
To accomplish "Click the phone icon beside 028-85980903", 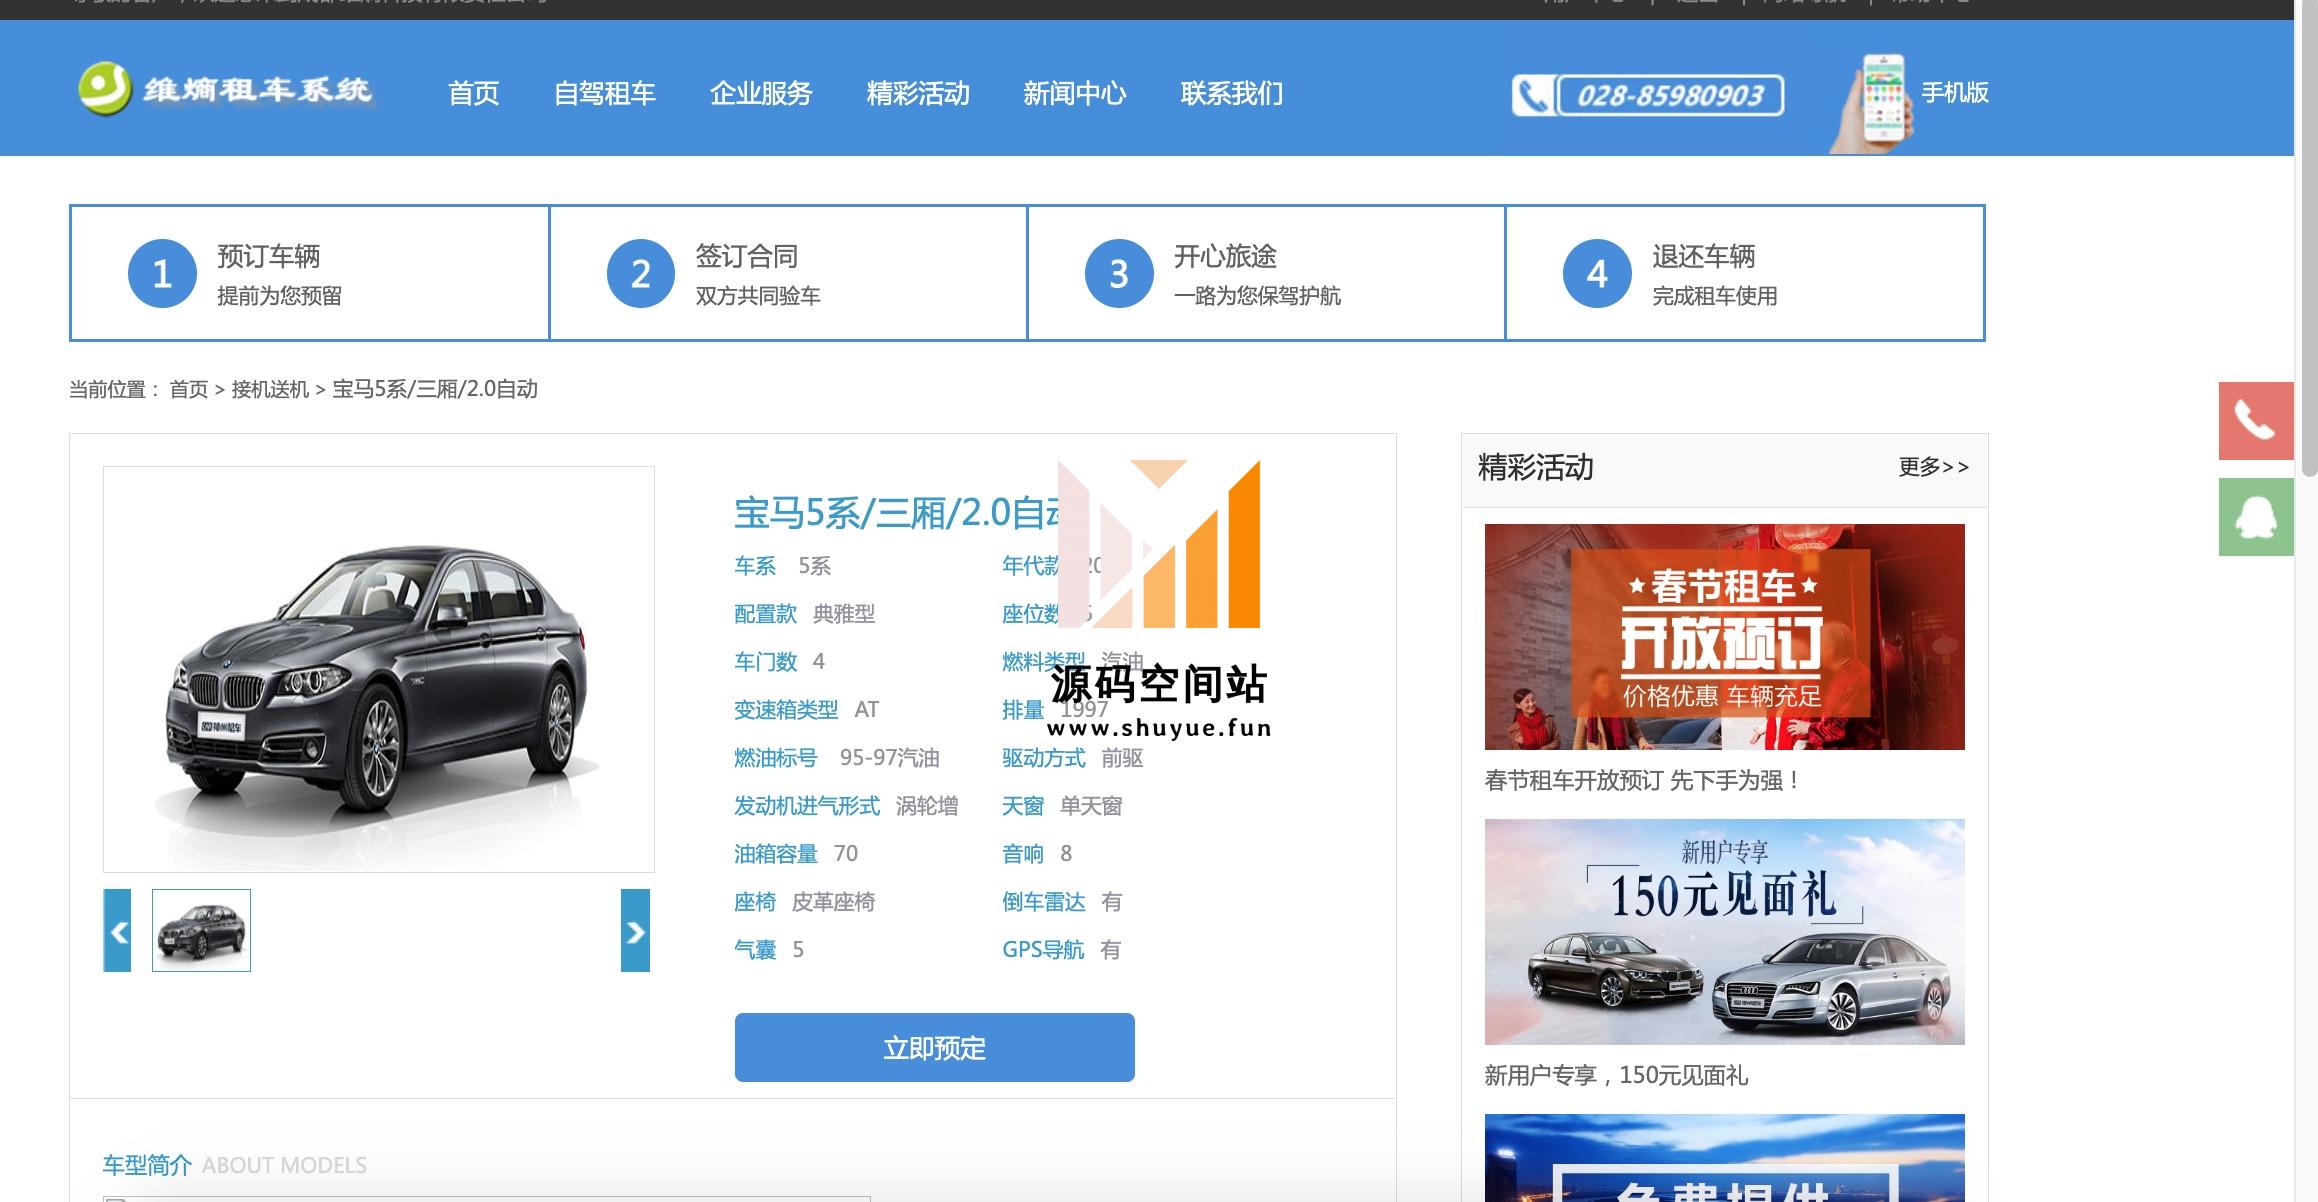I will point(1532,96).
